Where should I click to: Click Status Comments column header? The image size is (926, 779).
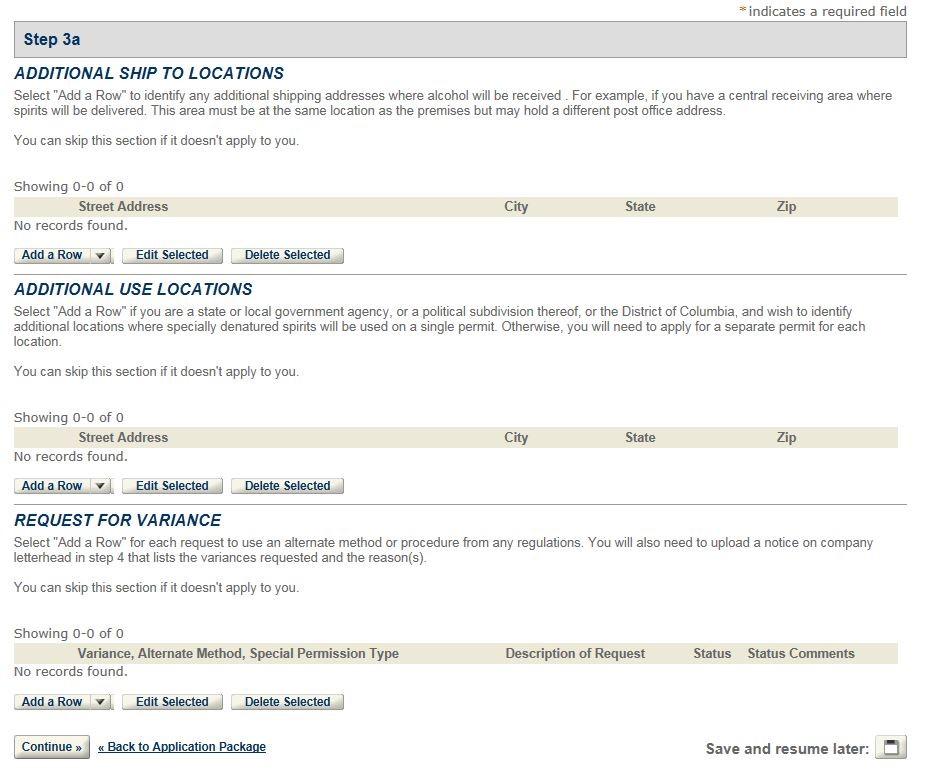[x=800, y=654]
